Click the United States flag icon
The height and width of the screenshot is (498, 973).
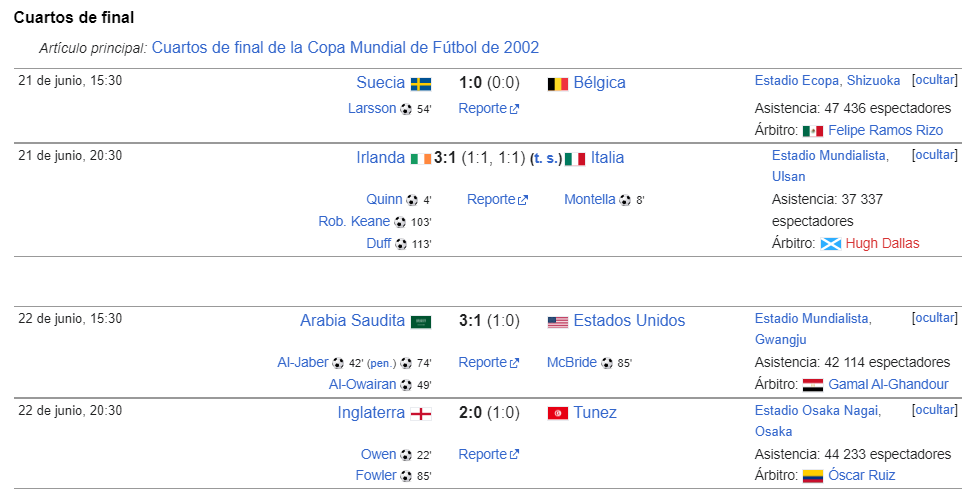tap(558, 322)
